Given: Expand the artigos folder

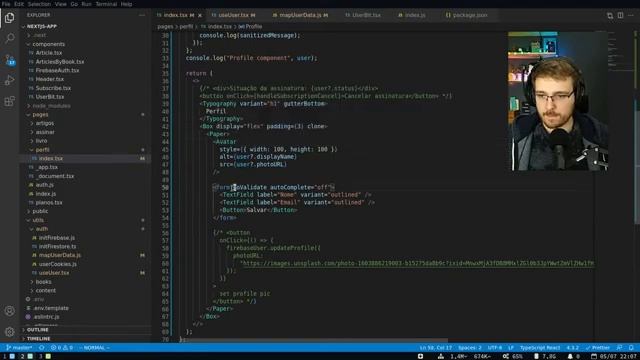Looking at the screenshot, I should (x=44, y=123).
